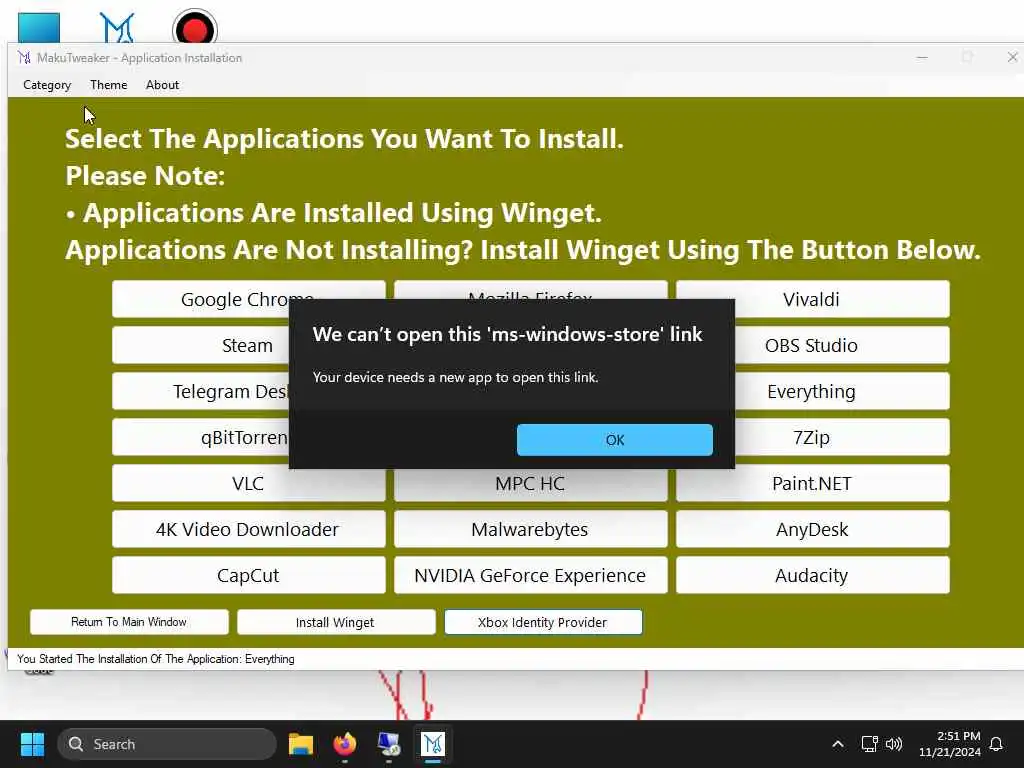The height and width of the screenshot is (768, 1024).
Task: Click OK in the ms-windows-store dialog
Action: click(x=615, y=440)
